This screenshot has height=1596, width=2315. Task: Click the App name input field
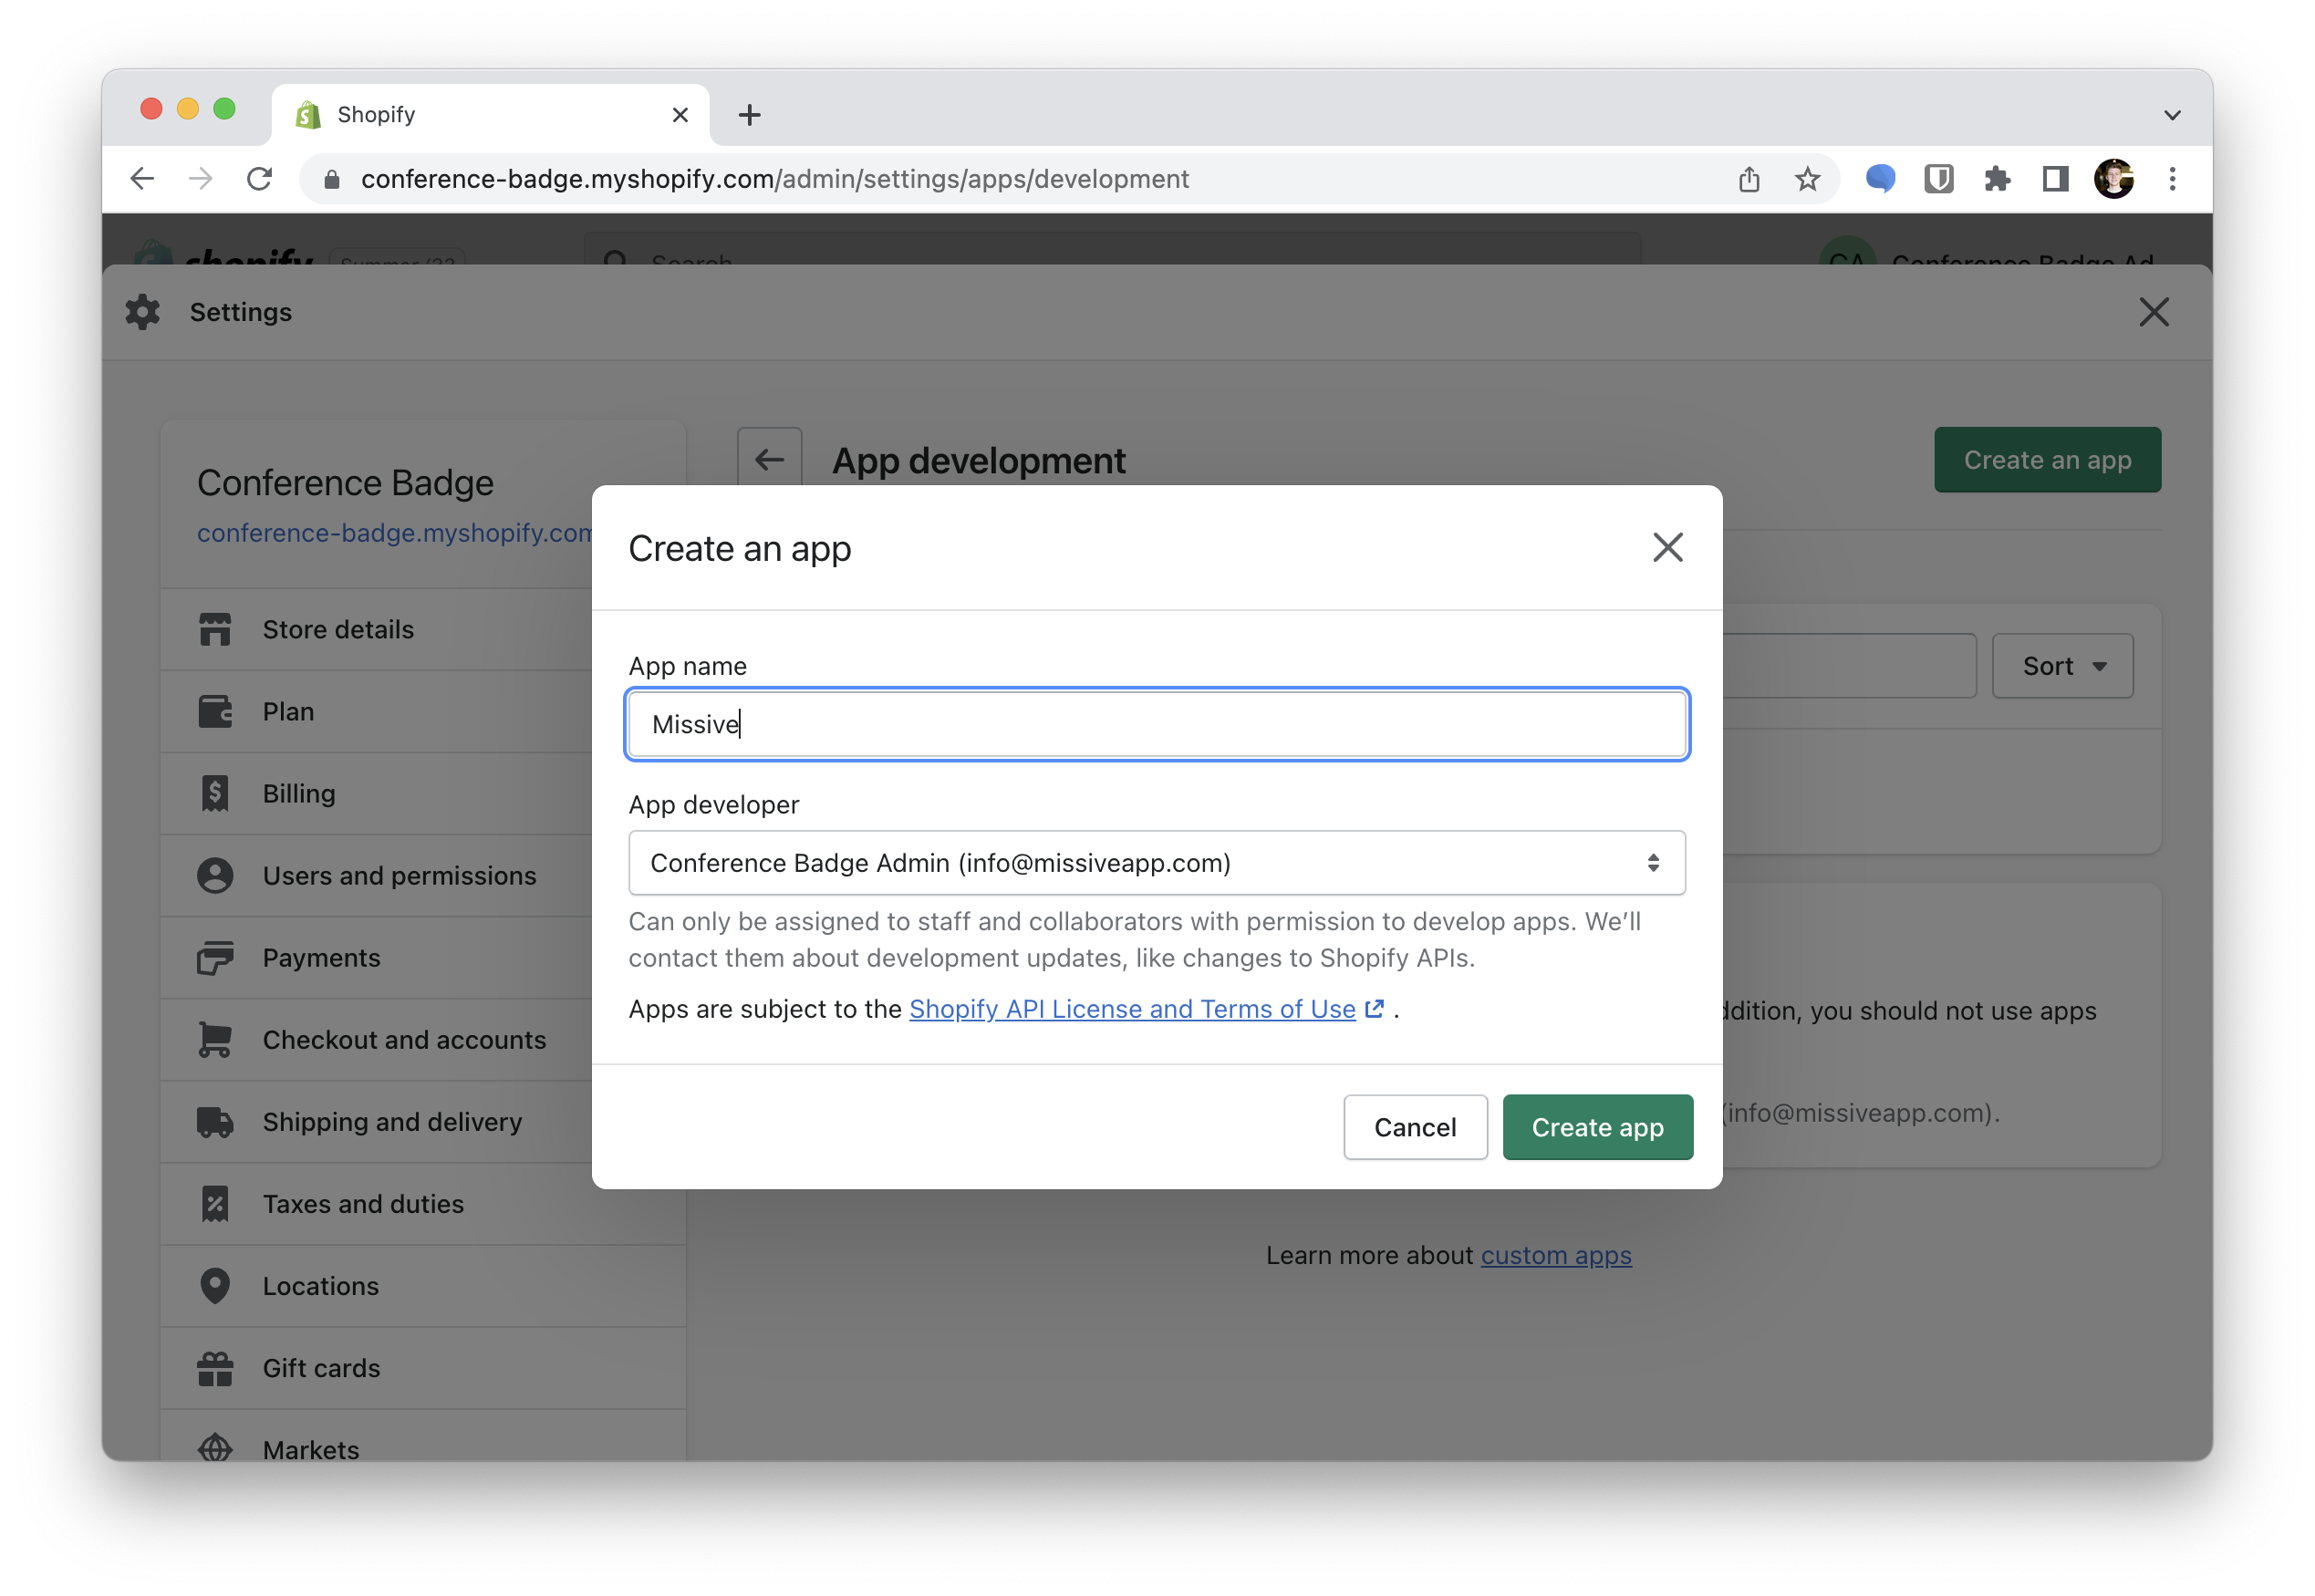point(1157,724)
